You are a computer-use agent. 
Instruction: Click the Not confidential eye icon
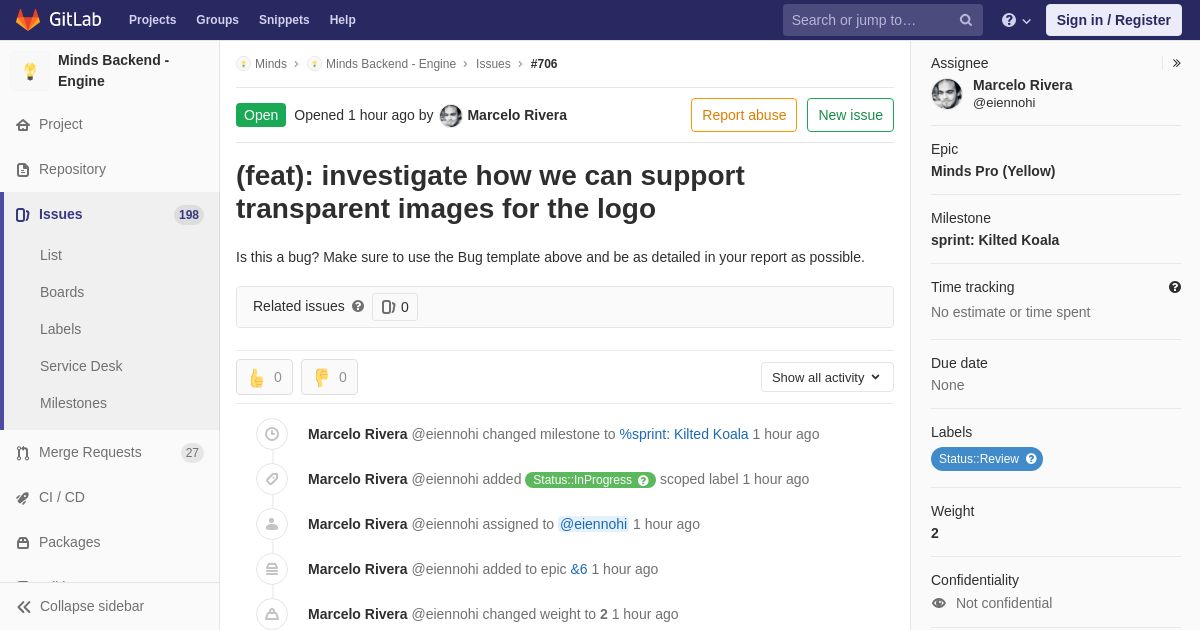[939, 603]
